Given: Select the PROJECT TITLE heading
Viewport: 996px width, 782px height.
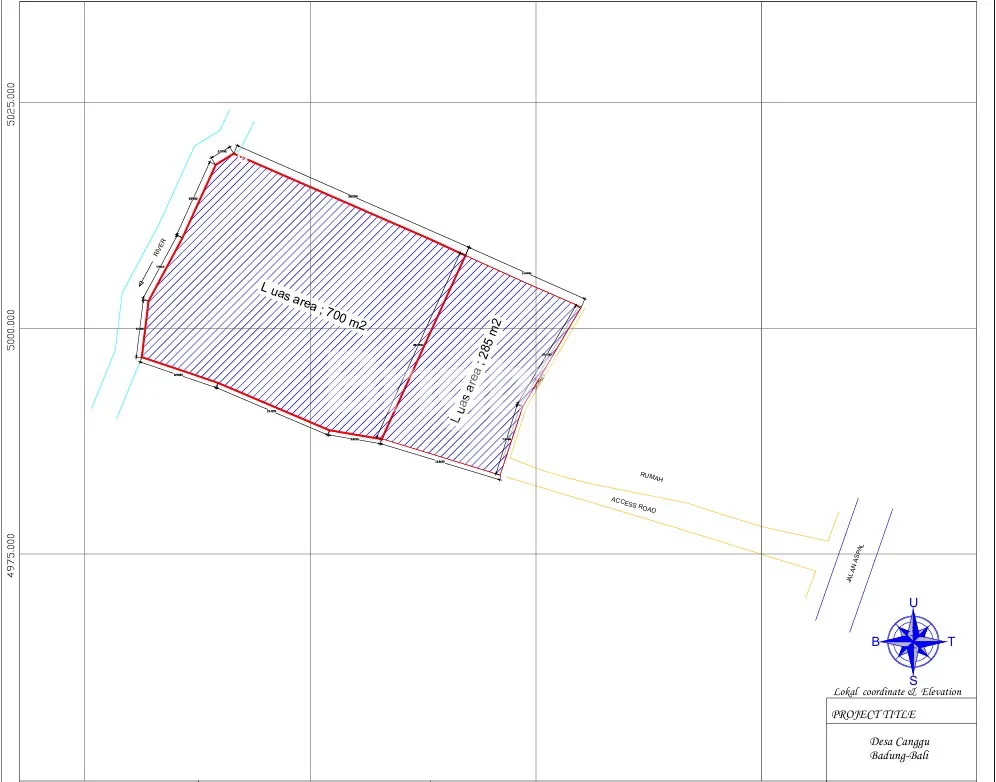Looking at the screenshot, I should click(874, 714).
